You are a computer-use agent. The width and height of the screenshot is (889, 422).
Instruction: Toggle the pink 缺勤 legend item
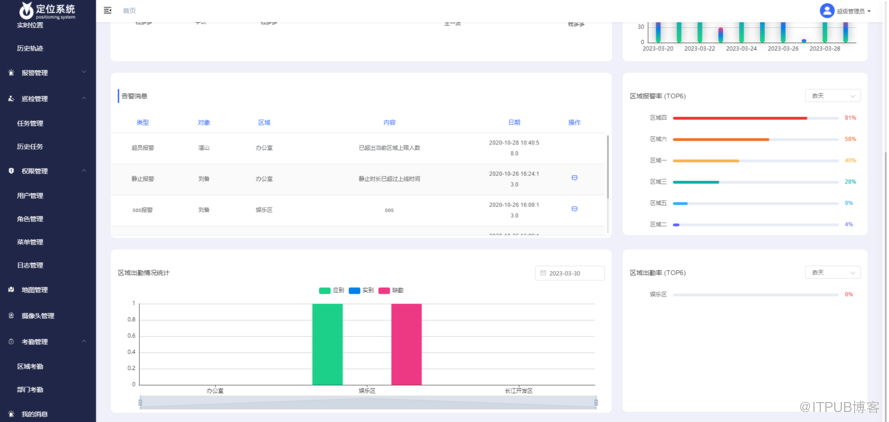point(391,290)
